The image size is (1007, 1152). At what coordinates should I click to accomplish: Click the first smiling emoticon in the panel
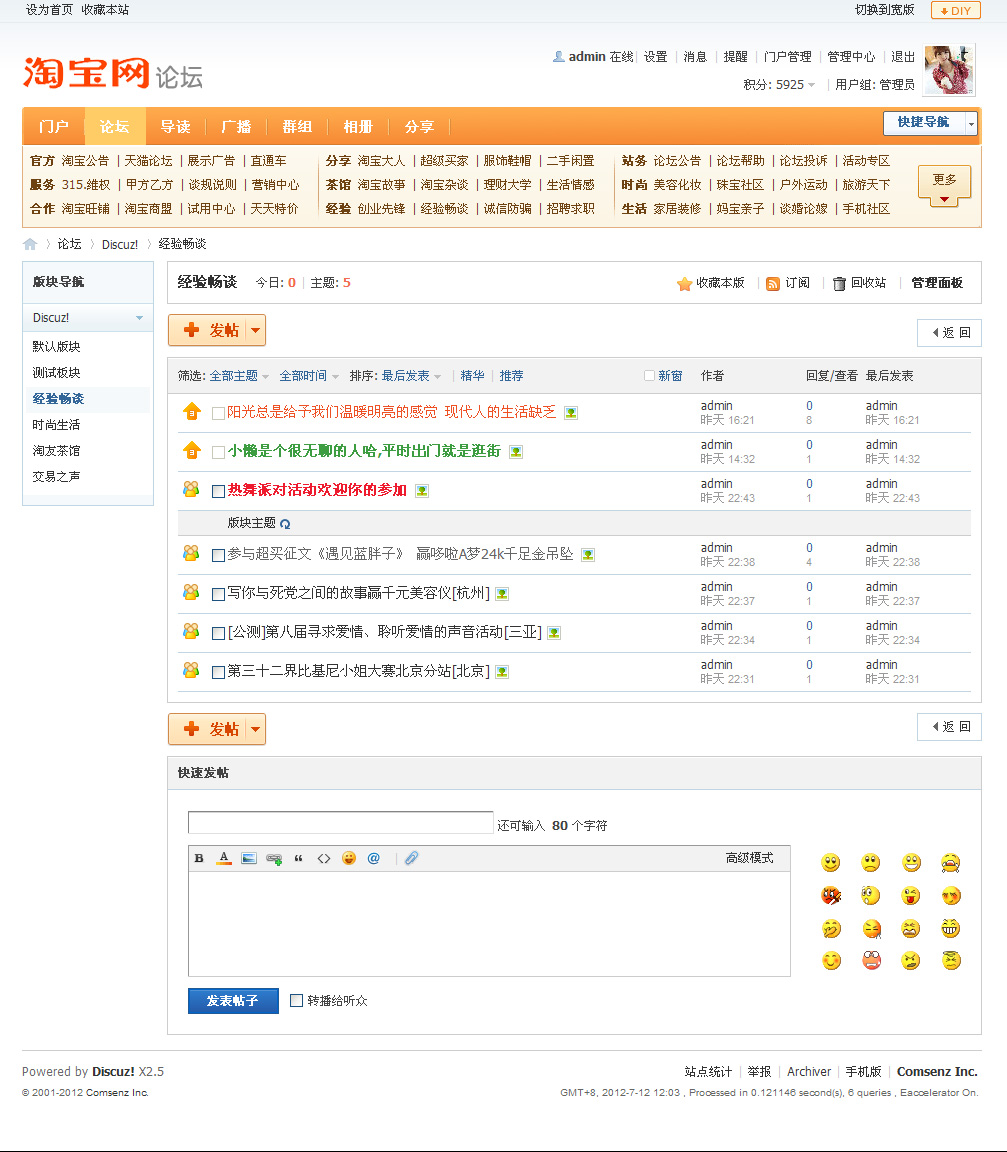coord(831,863)
